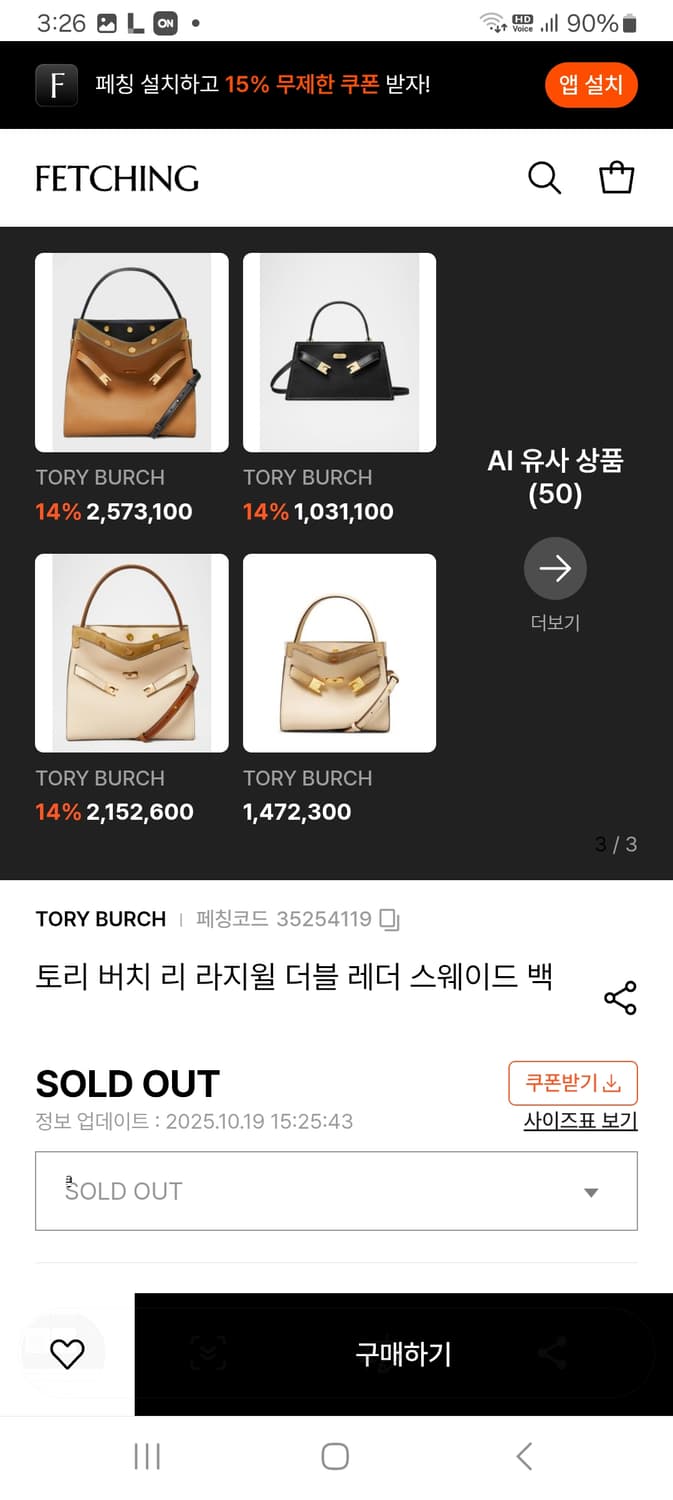Tap the 앱 설치 install button

[591, 85]
